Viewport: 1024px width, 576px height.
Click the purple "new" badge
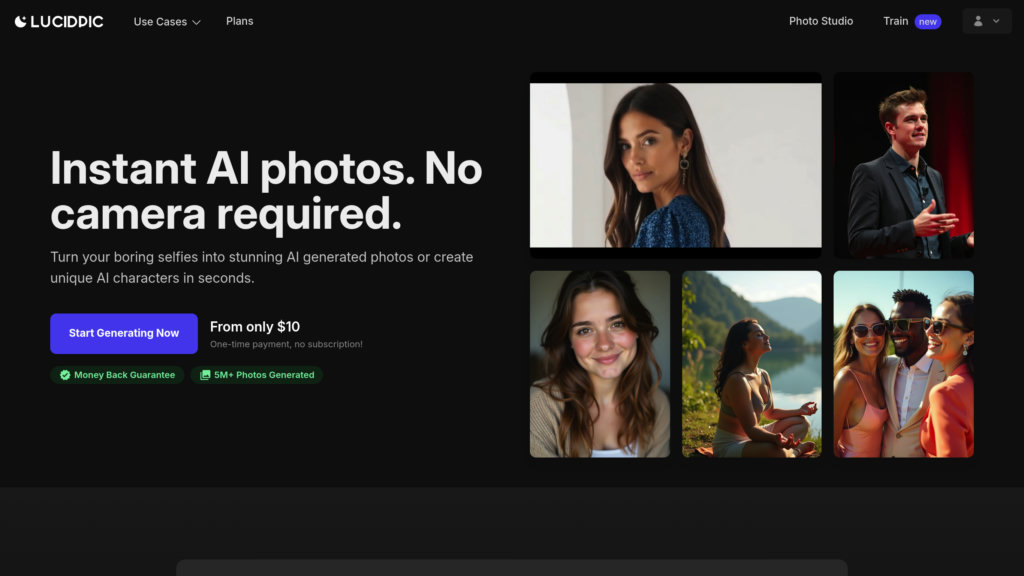tap(928, 22)
